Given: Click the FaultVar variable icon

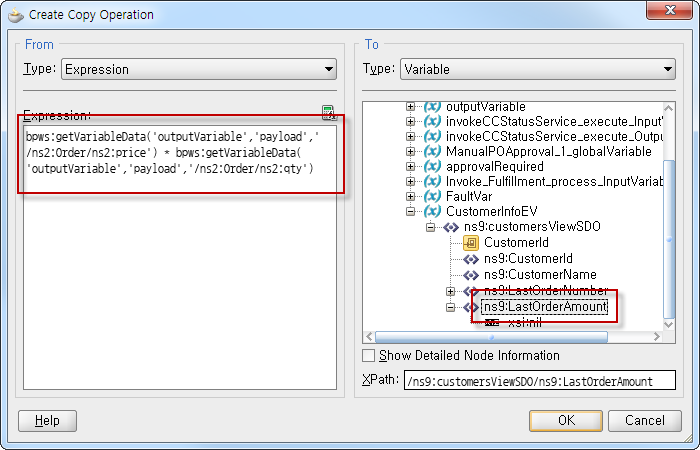Looking at the screenshot, I should (x=432, y=196).
